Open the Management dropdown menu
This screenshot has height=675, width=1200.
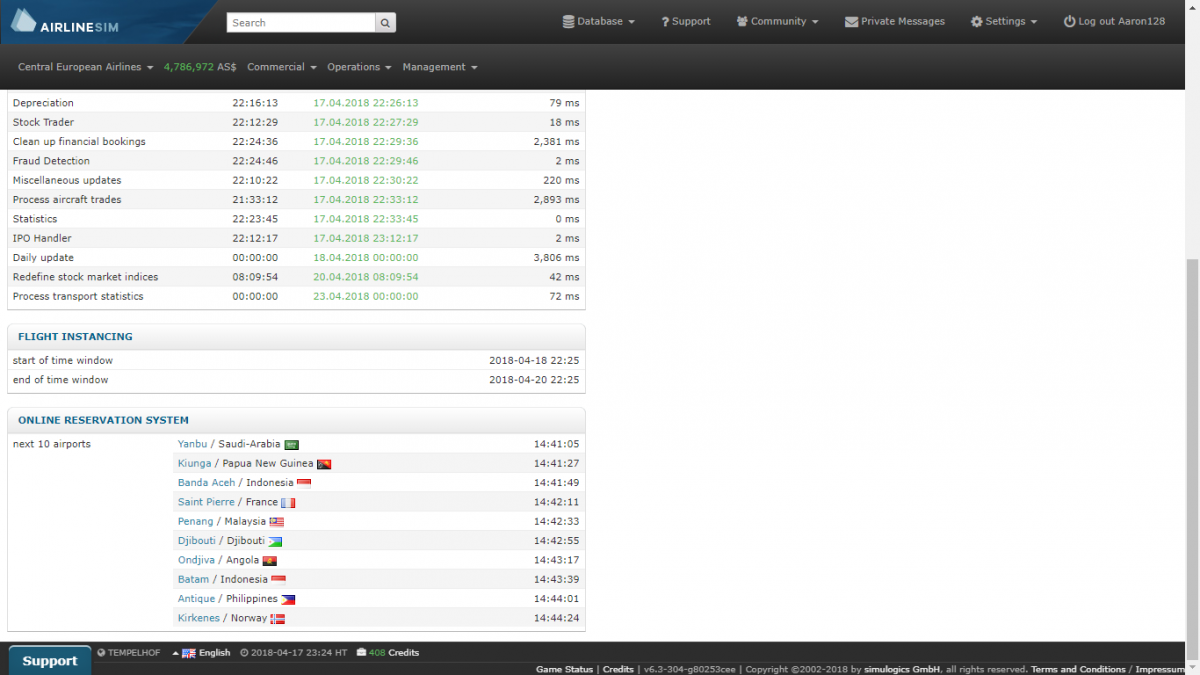[x=440, y=67]
